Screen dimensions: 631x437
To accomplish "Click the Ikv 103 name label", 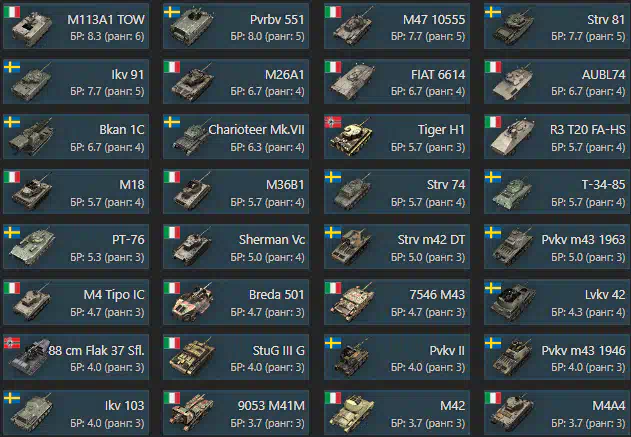I will click(x=124, y=405).
